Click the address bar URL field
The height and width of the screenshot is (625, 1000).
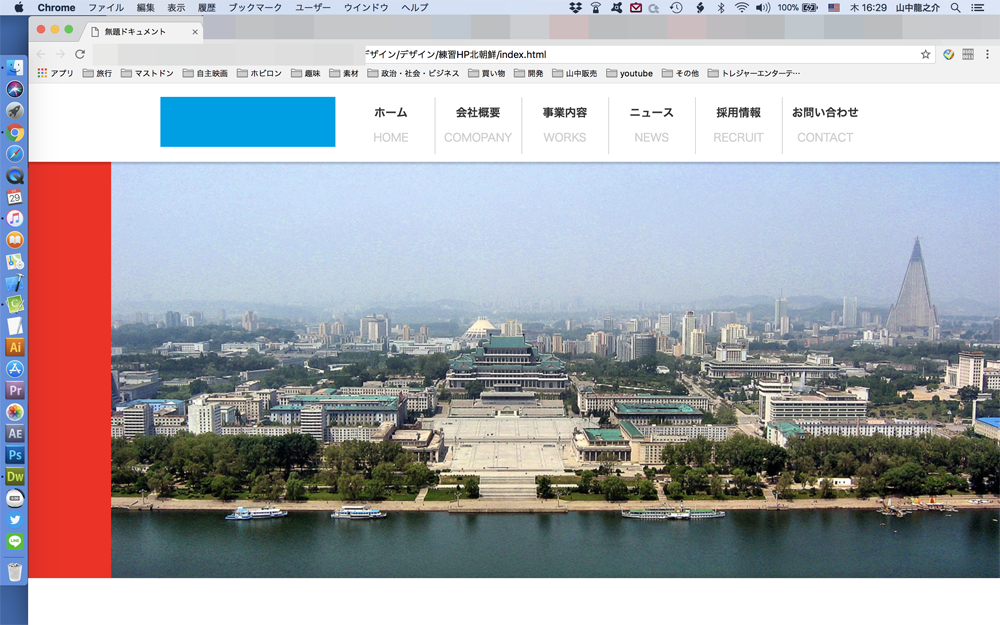pos(500,54)
